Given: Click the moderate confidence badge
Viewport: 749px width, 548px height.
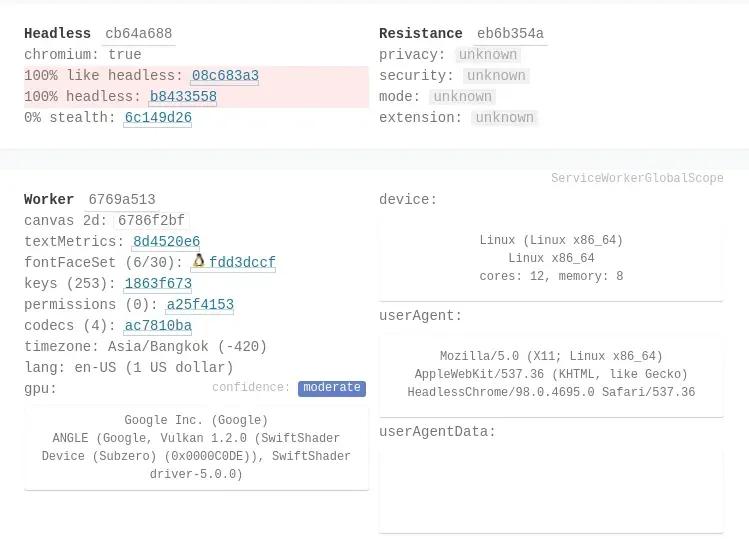Looking at the screenshot, I should 332,388.
